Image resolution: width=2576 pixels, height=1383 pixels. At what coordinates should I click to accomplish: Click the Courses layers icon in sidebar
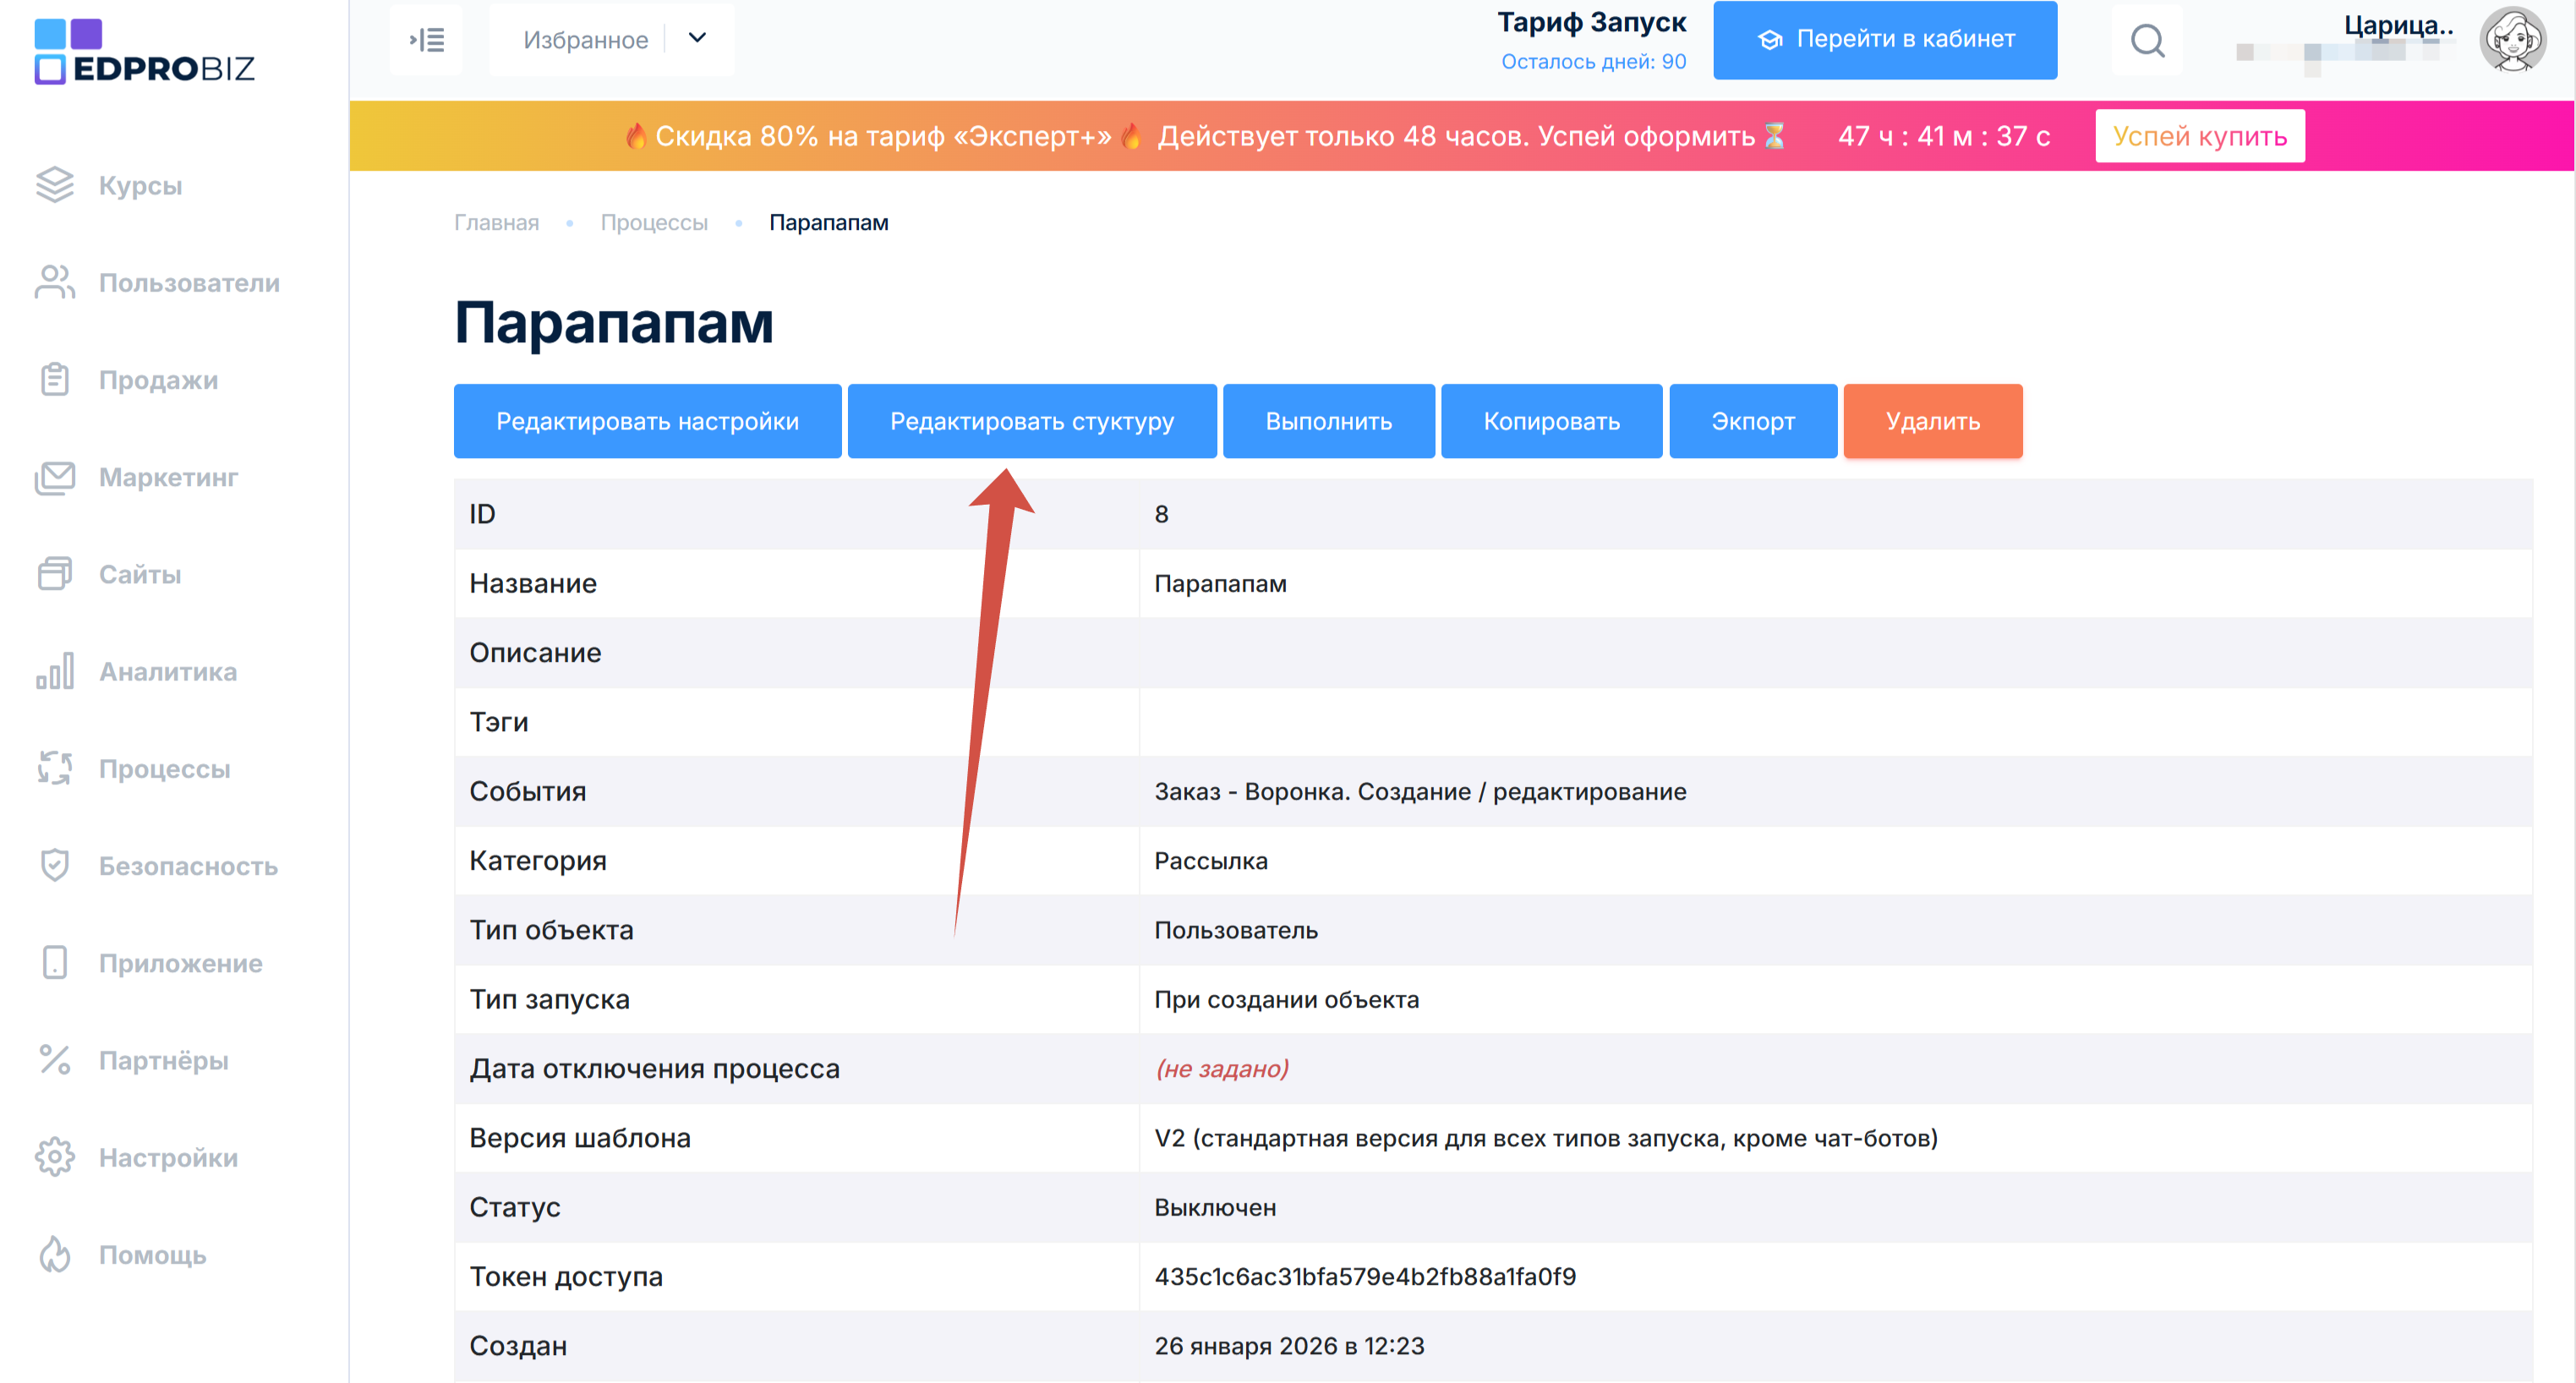coord(54,185)
